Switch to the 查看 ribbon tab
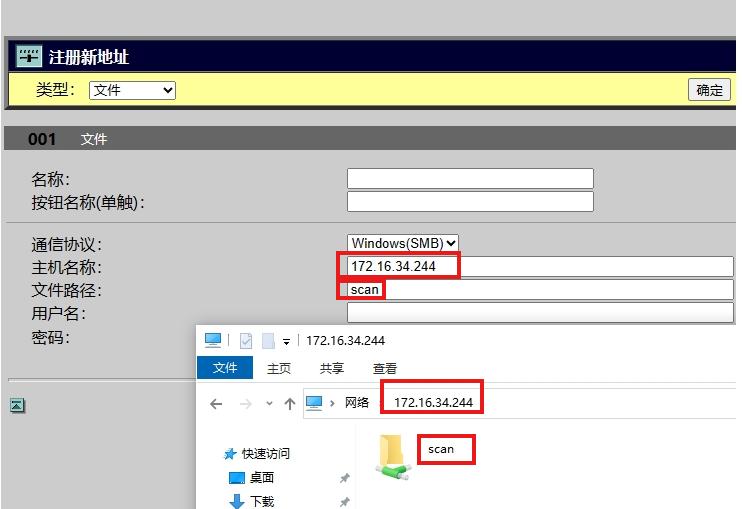742x509 pixels. point(385,368)
